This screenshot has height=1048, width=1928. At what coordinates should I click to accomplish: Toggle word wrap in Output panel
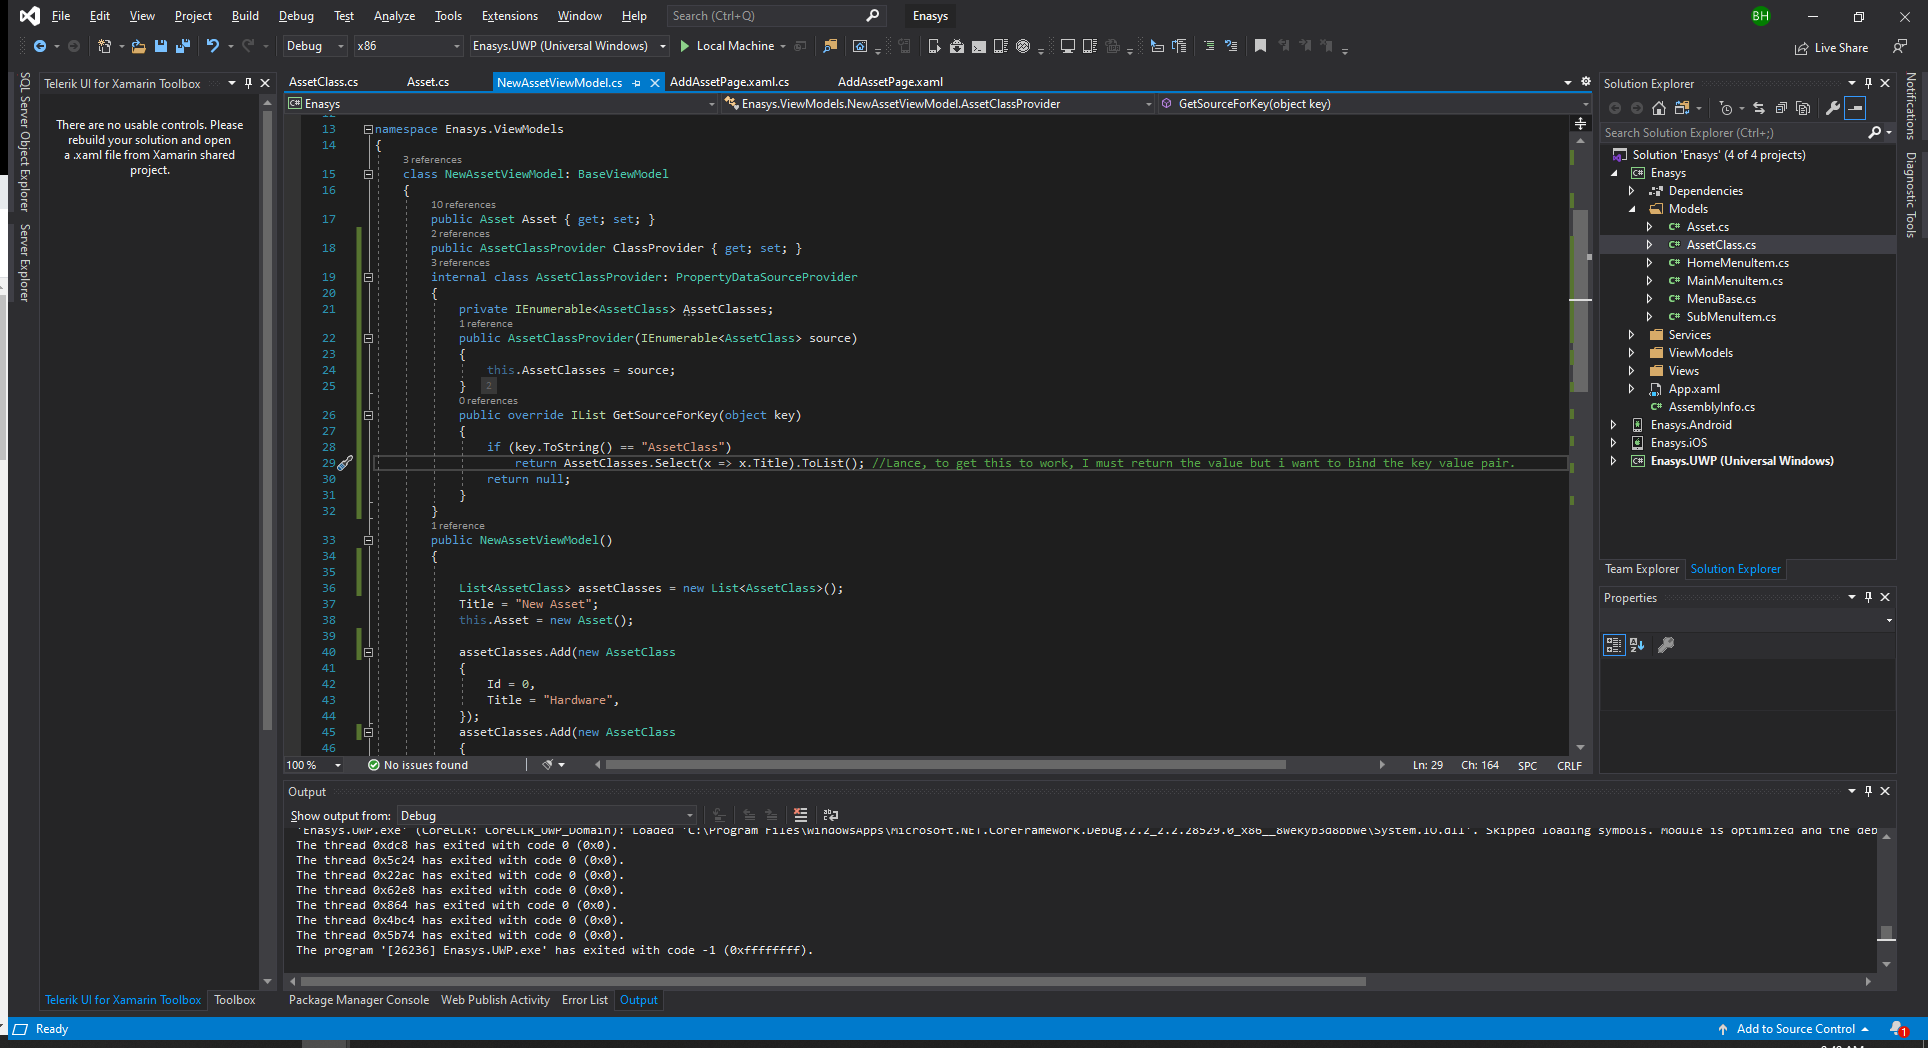tap(830, 815)
